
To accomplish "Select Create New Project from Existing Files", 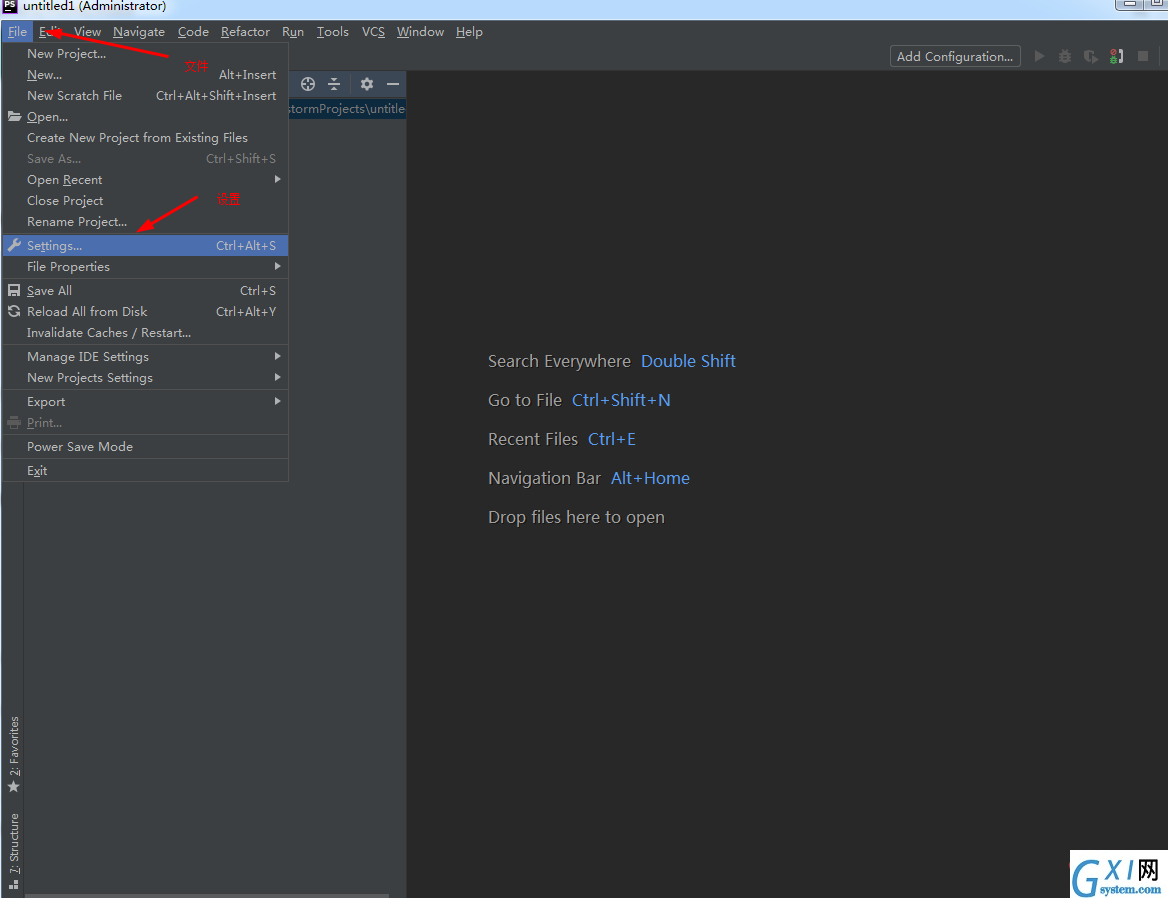I will 145,138.
